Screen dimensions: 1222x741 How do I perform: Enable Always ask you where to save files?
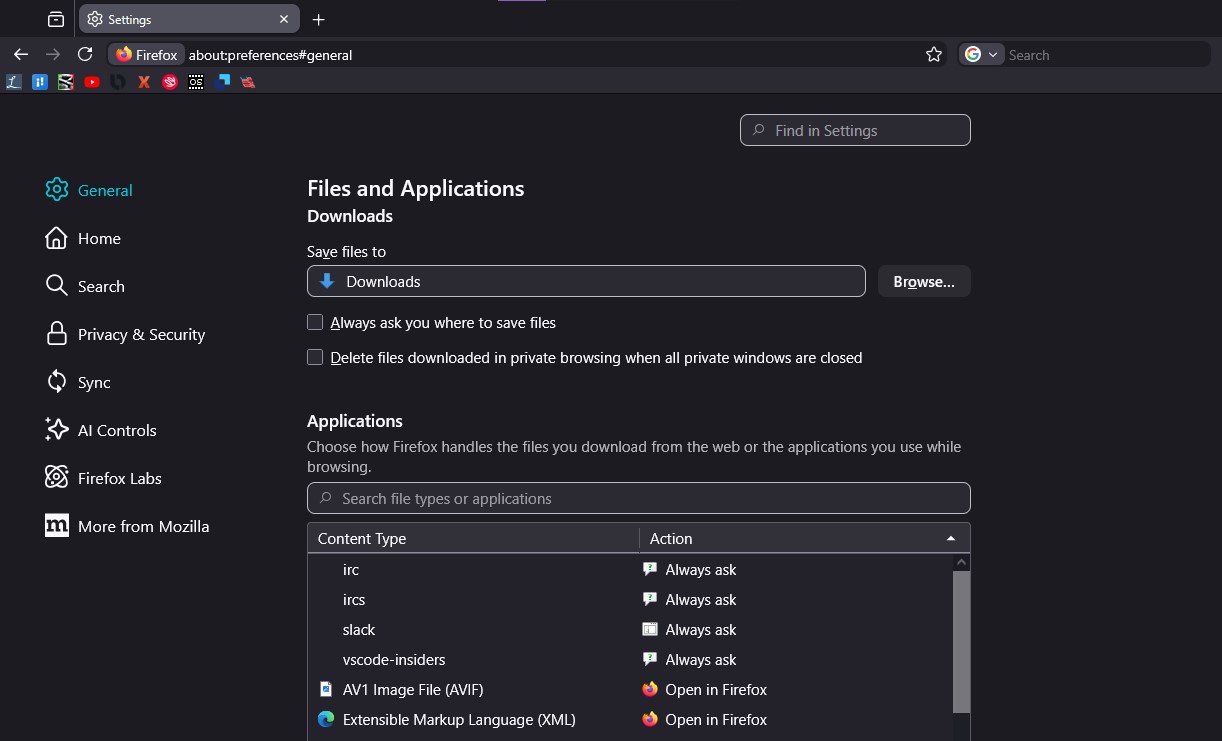click(315, 322)
